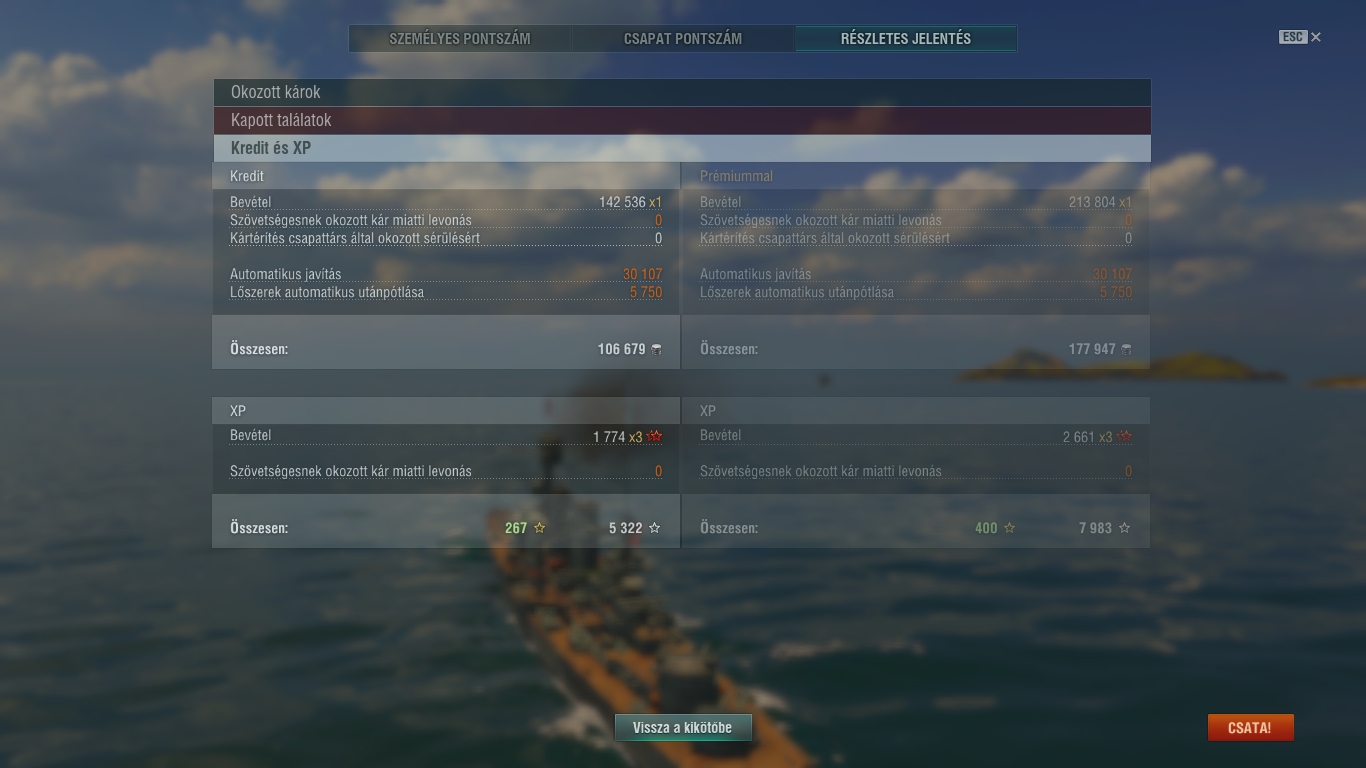Click the star icon beside premium 7 983 XP
Screen dimensions: 1366x768
(x=1125, y=527)
